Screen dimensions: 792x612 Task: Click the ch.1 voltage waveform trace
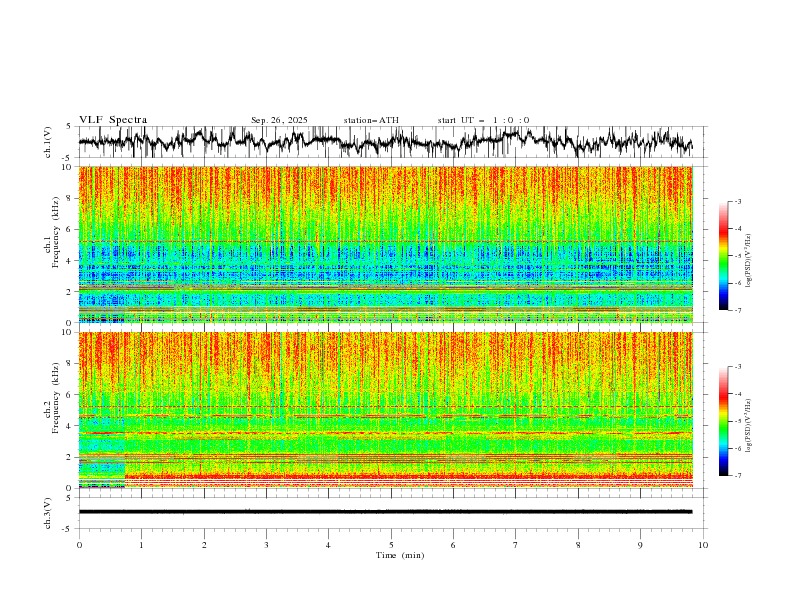point(385,142)
